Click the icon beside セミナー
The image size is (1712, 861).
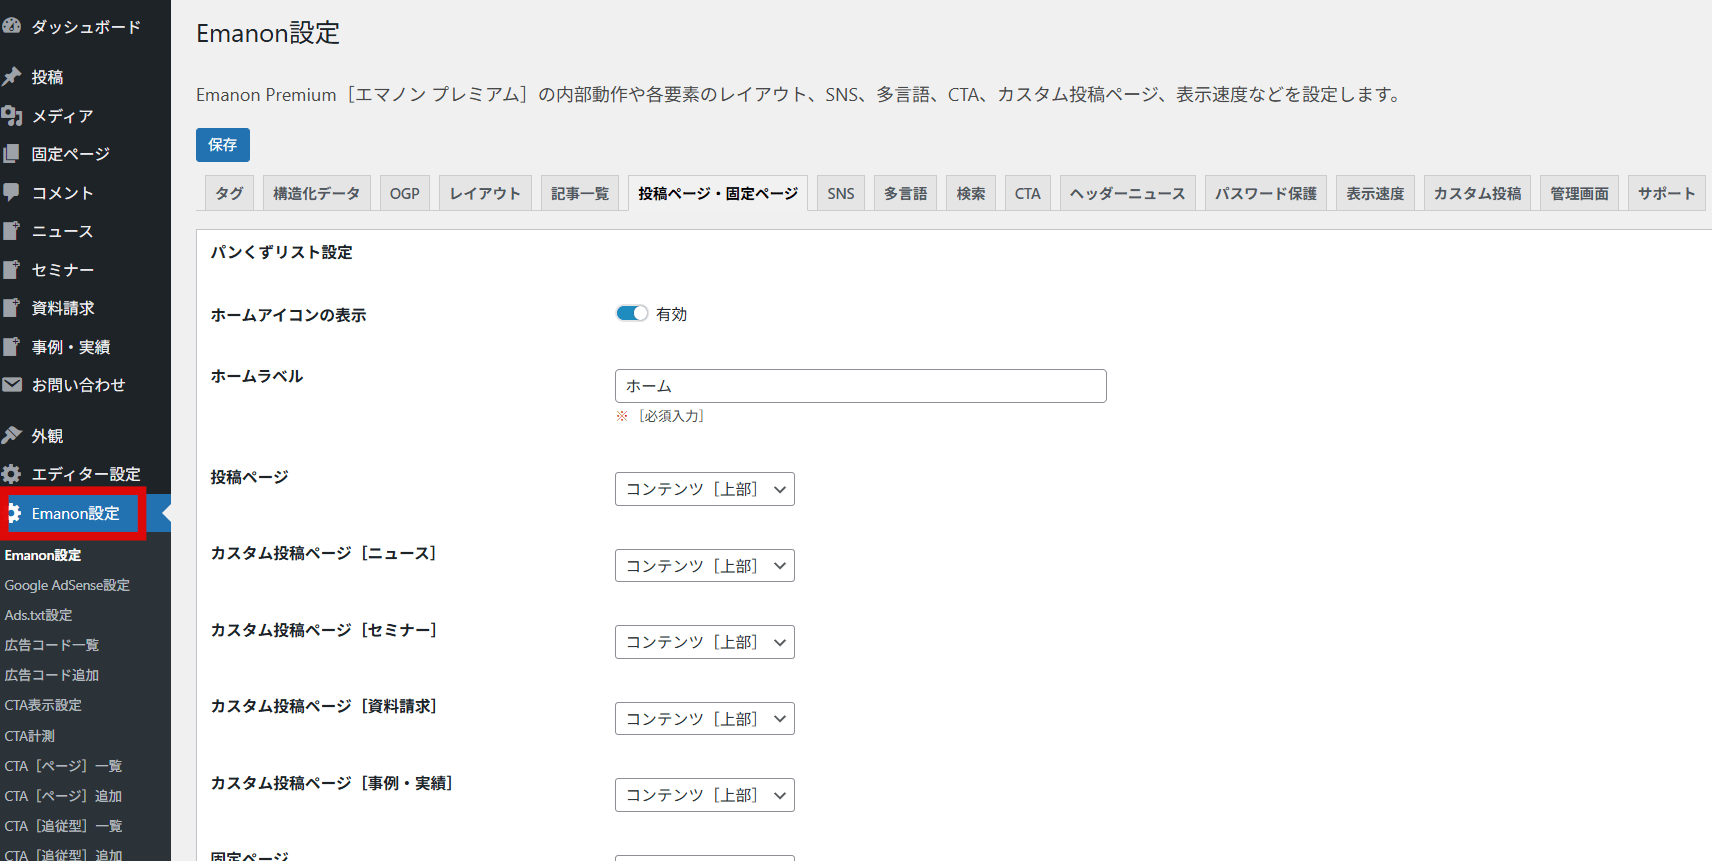[x=11, y=270]
